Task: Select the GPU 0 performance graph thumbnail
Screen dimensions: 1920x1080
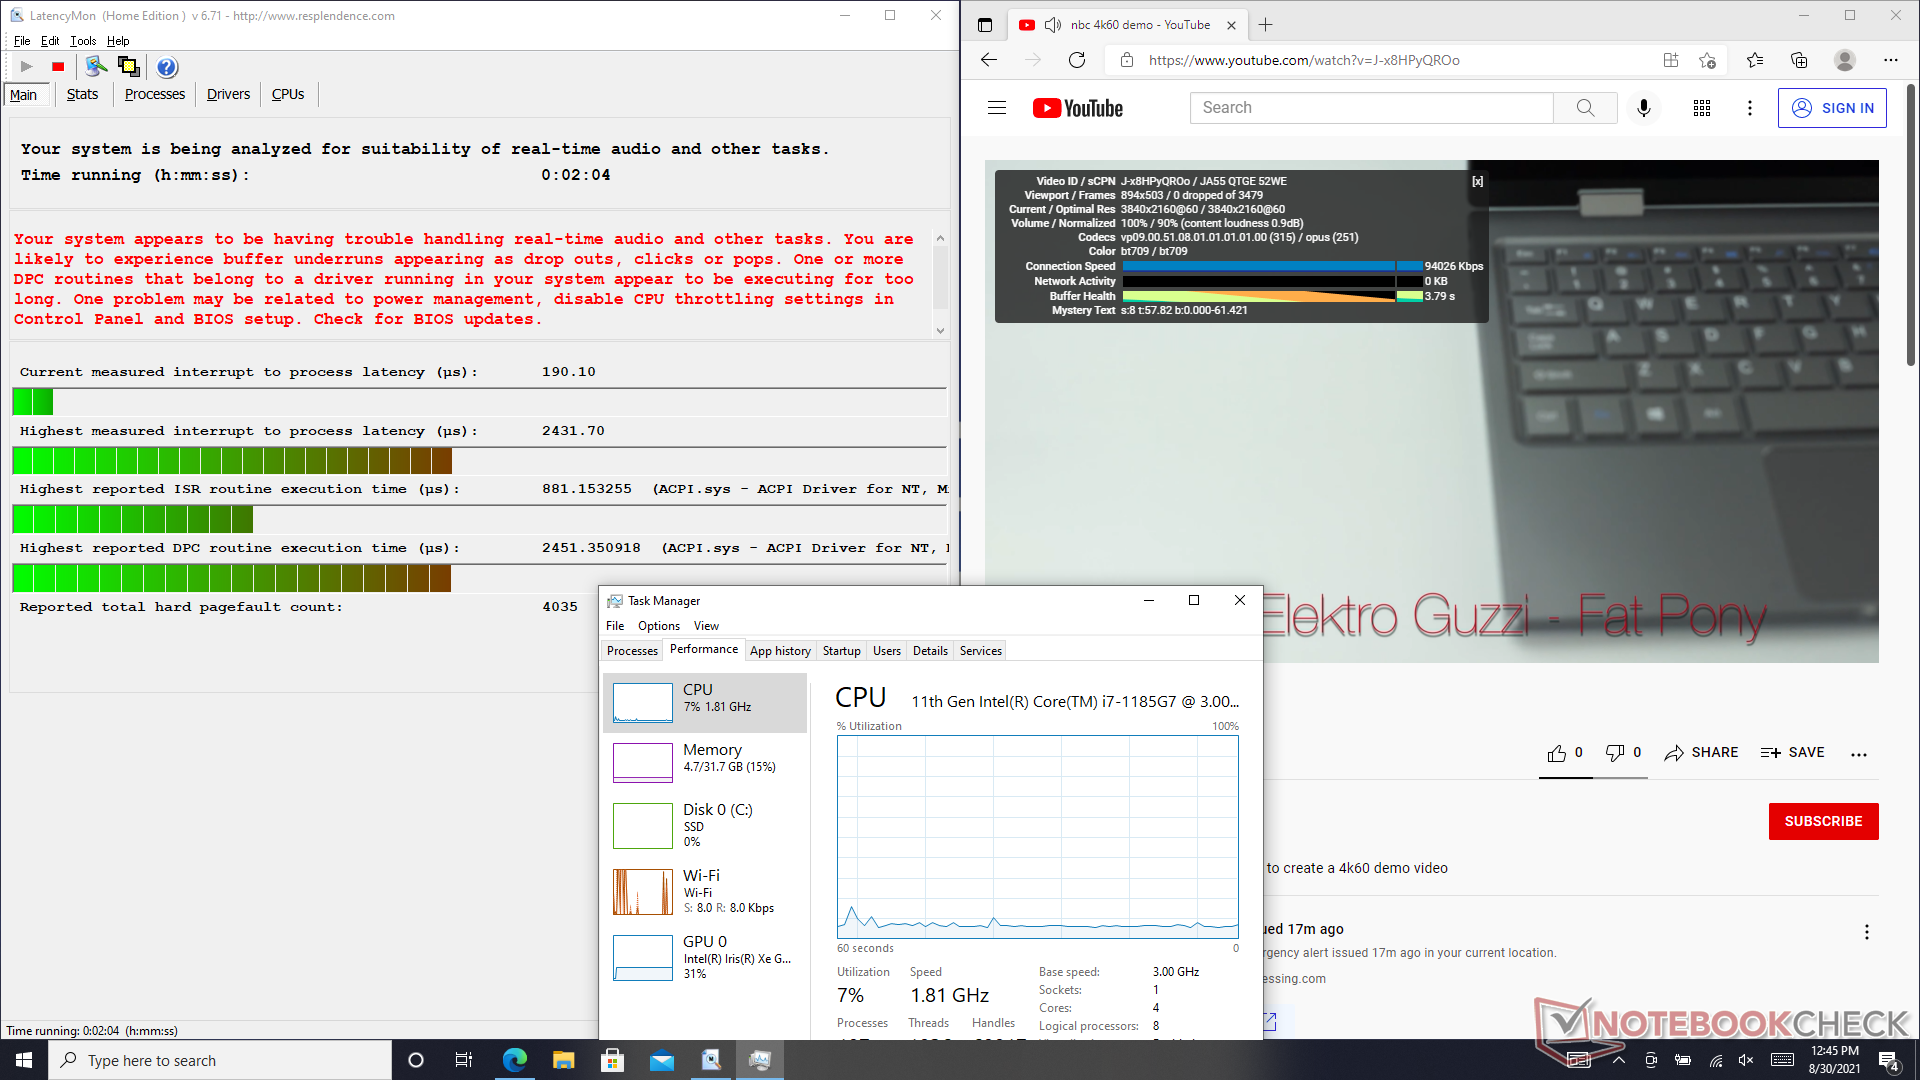Action: pos(642,957)
